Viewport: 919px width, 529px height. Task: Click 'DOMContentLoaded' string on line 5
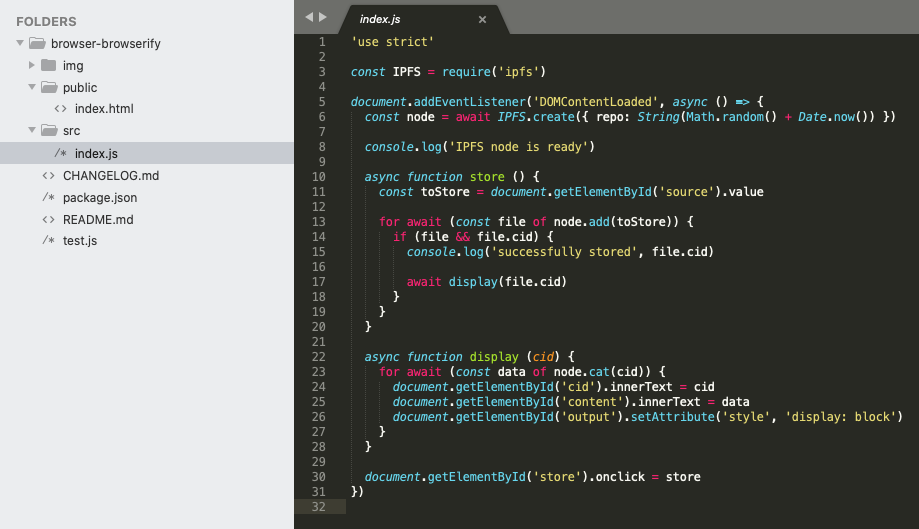click(595, 101)
